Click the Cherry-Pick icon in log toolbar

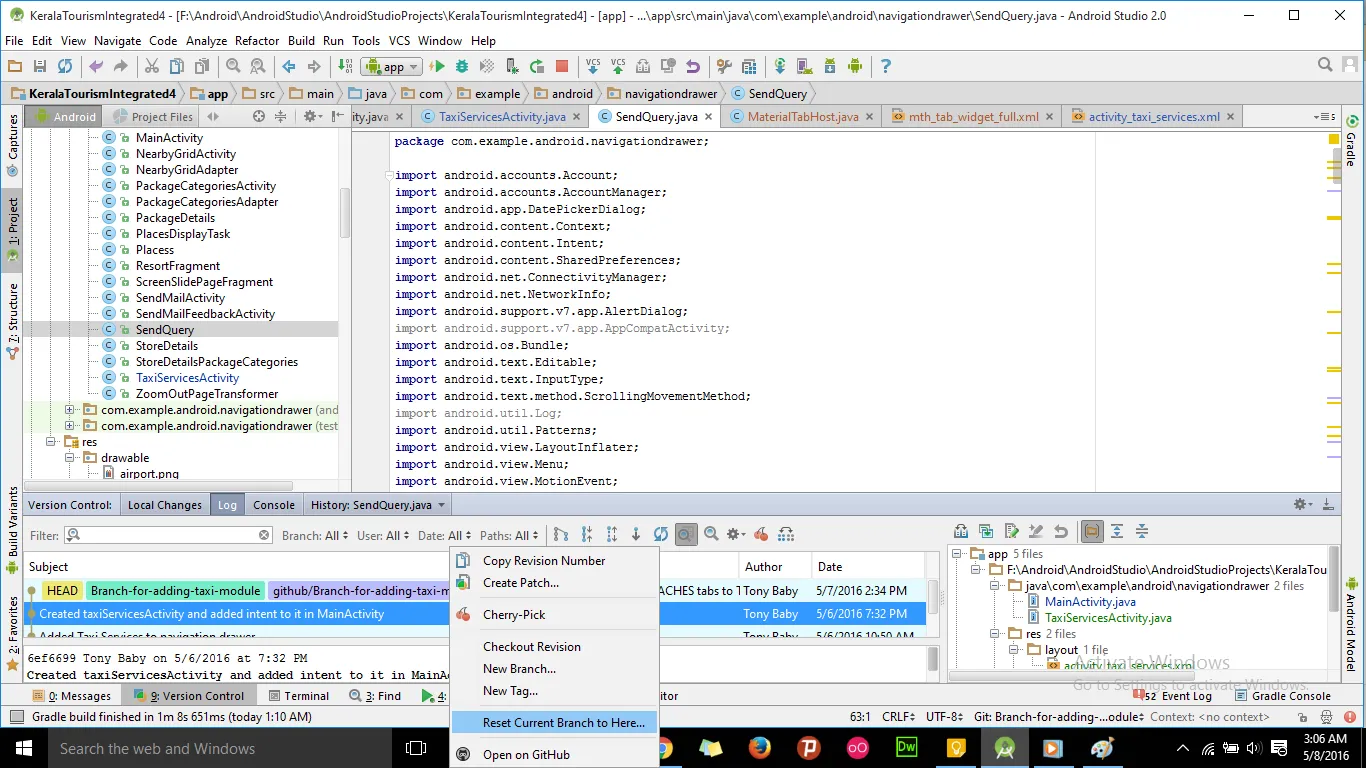tap(761, 535)
